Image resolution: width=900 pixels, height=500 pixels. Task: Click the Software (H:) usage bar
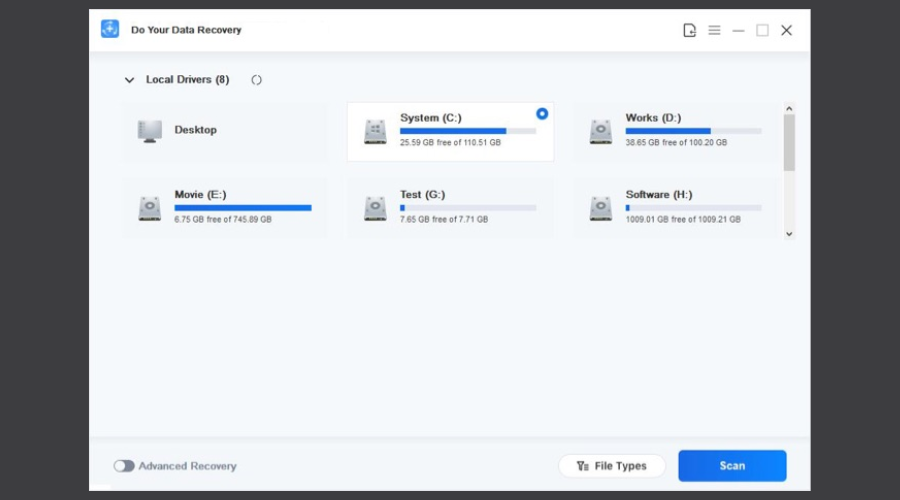tap(693, 208)
